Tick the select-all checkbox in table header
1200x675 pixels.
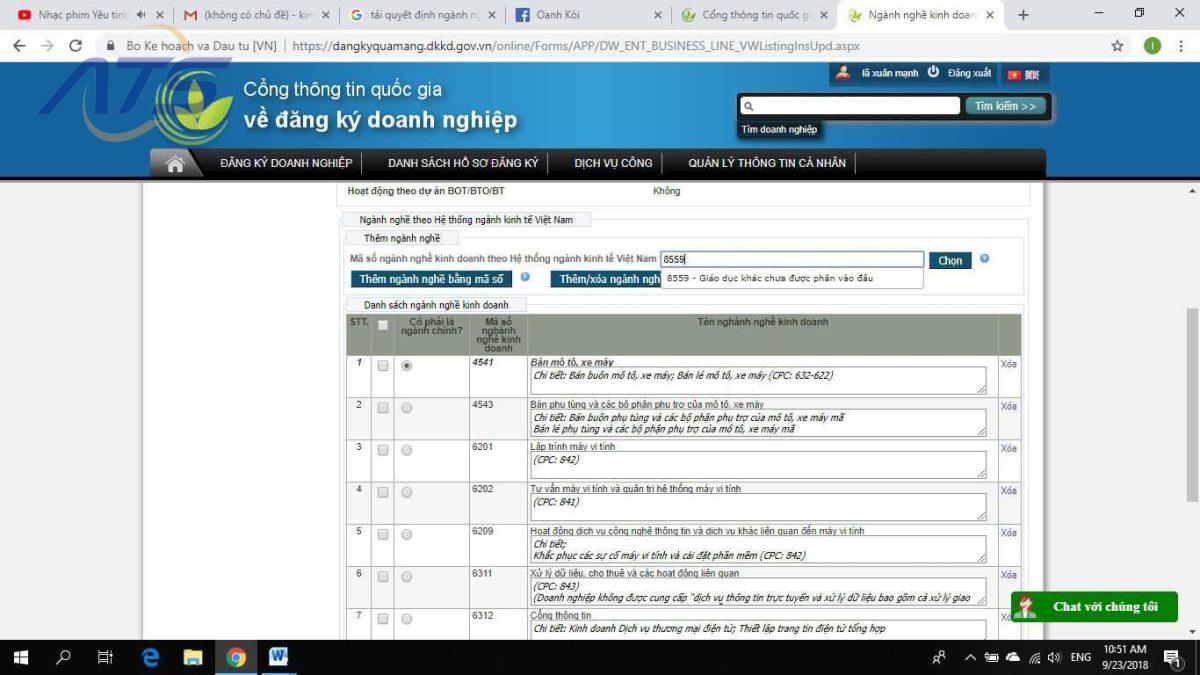(383, 325)
